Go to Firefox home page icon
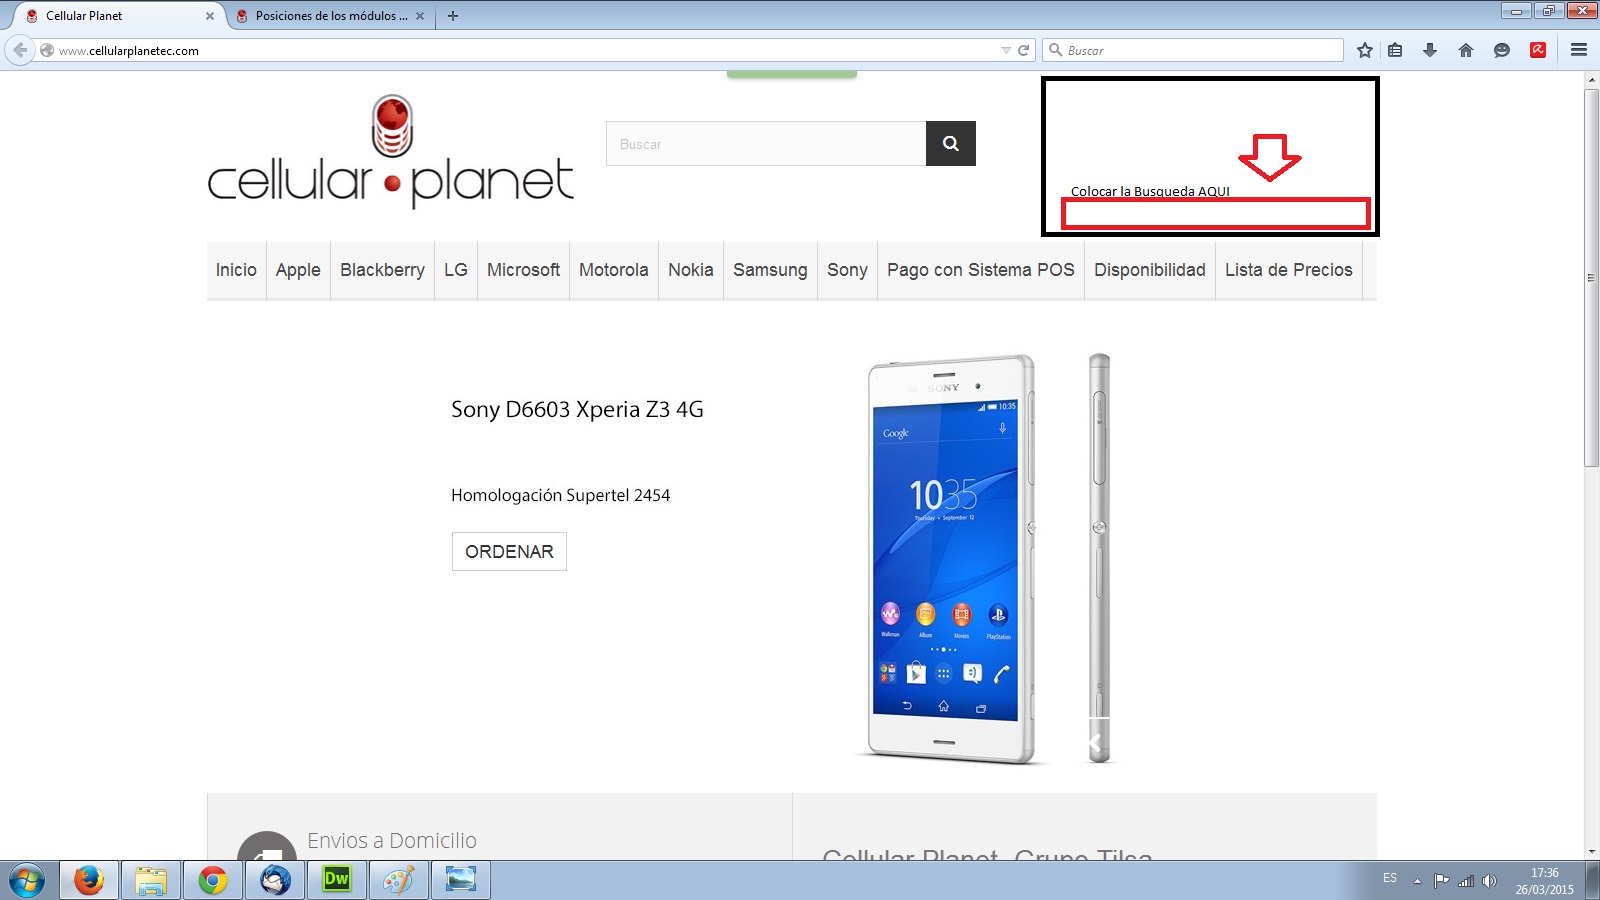Image resolution: width=1600 pixels, height=900 pixels. pos(1466,50)
